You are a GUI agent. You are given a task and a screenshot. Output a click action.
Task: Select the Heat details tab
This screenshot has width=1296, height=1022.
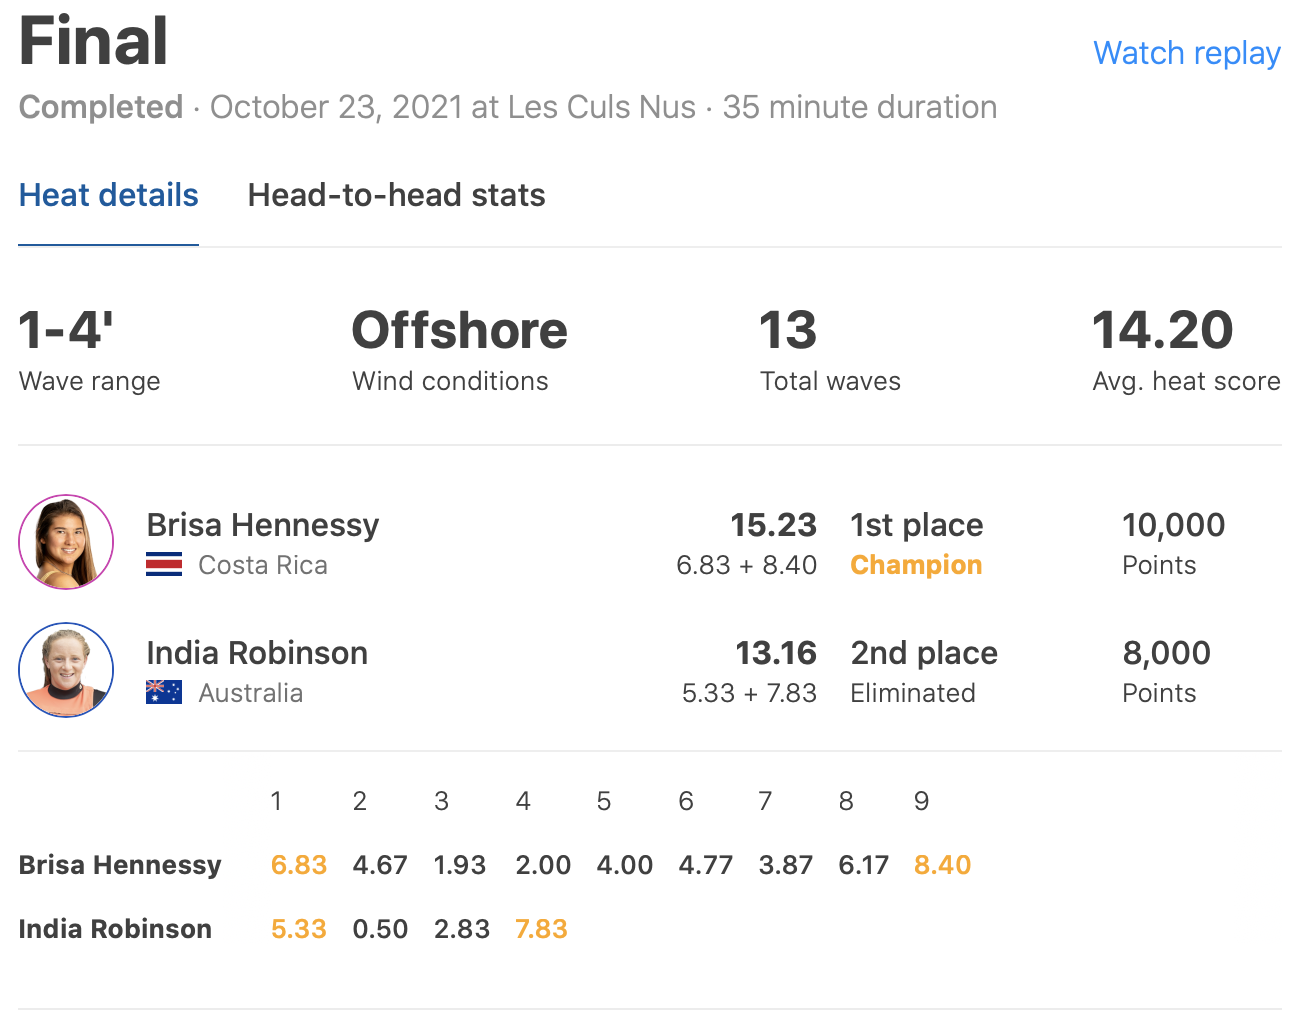pyautogui.click(x=109, y=195)
